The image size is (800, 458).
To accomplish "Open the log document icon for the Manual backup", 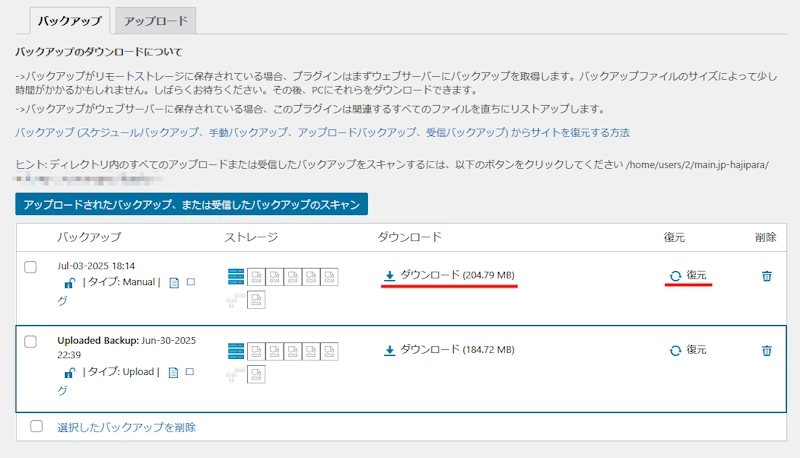I will (x=173, y=284).
